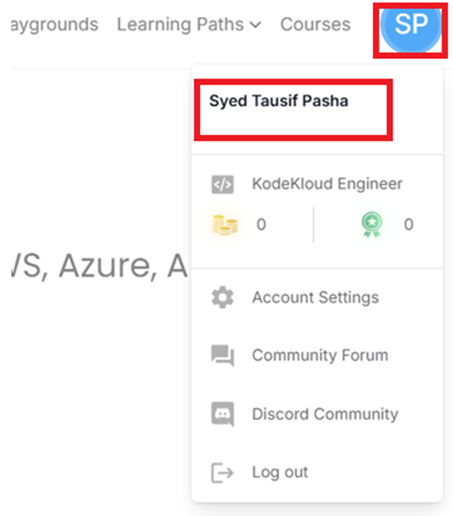Choose Log out from profile menu

click(280, 472)
